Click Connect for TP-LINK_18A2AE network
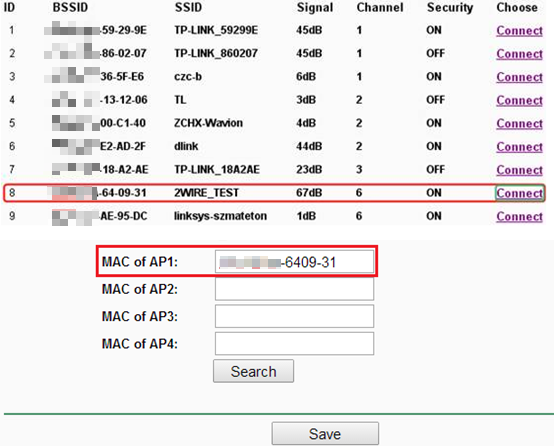The image size is (558, 446). pyautogui.click(x=519, y=170)
